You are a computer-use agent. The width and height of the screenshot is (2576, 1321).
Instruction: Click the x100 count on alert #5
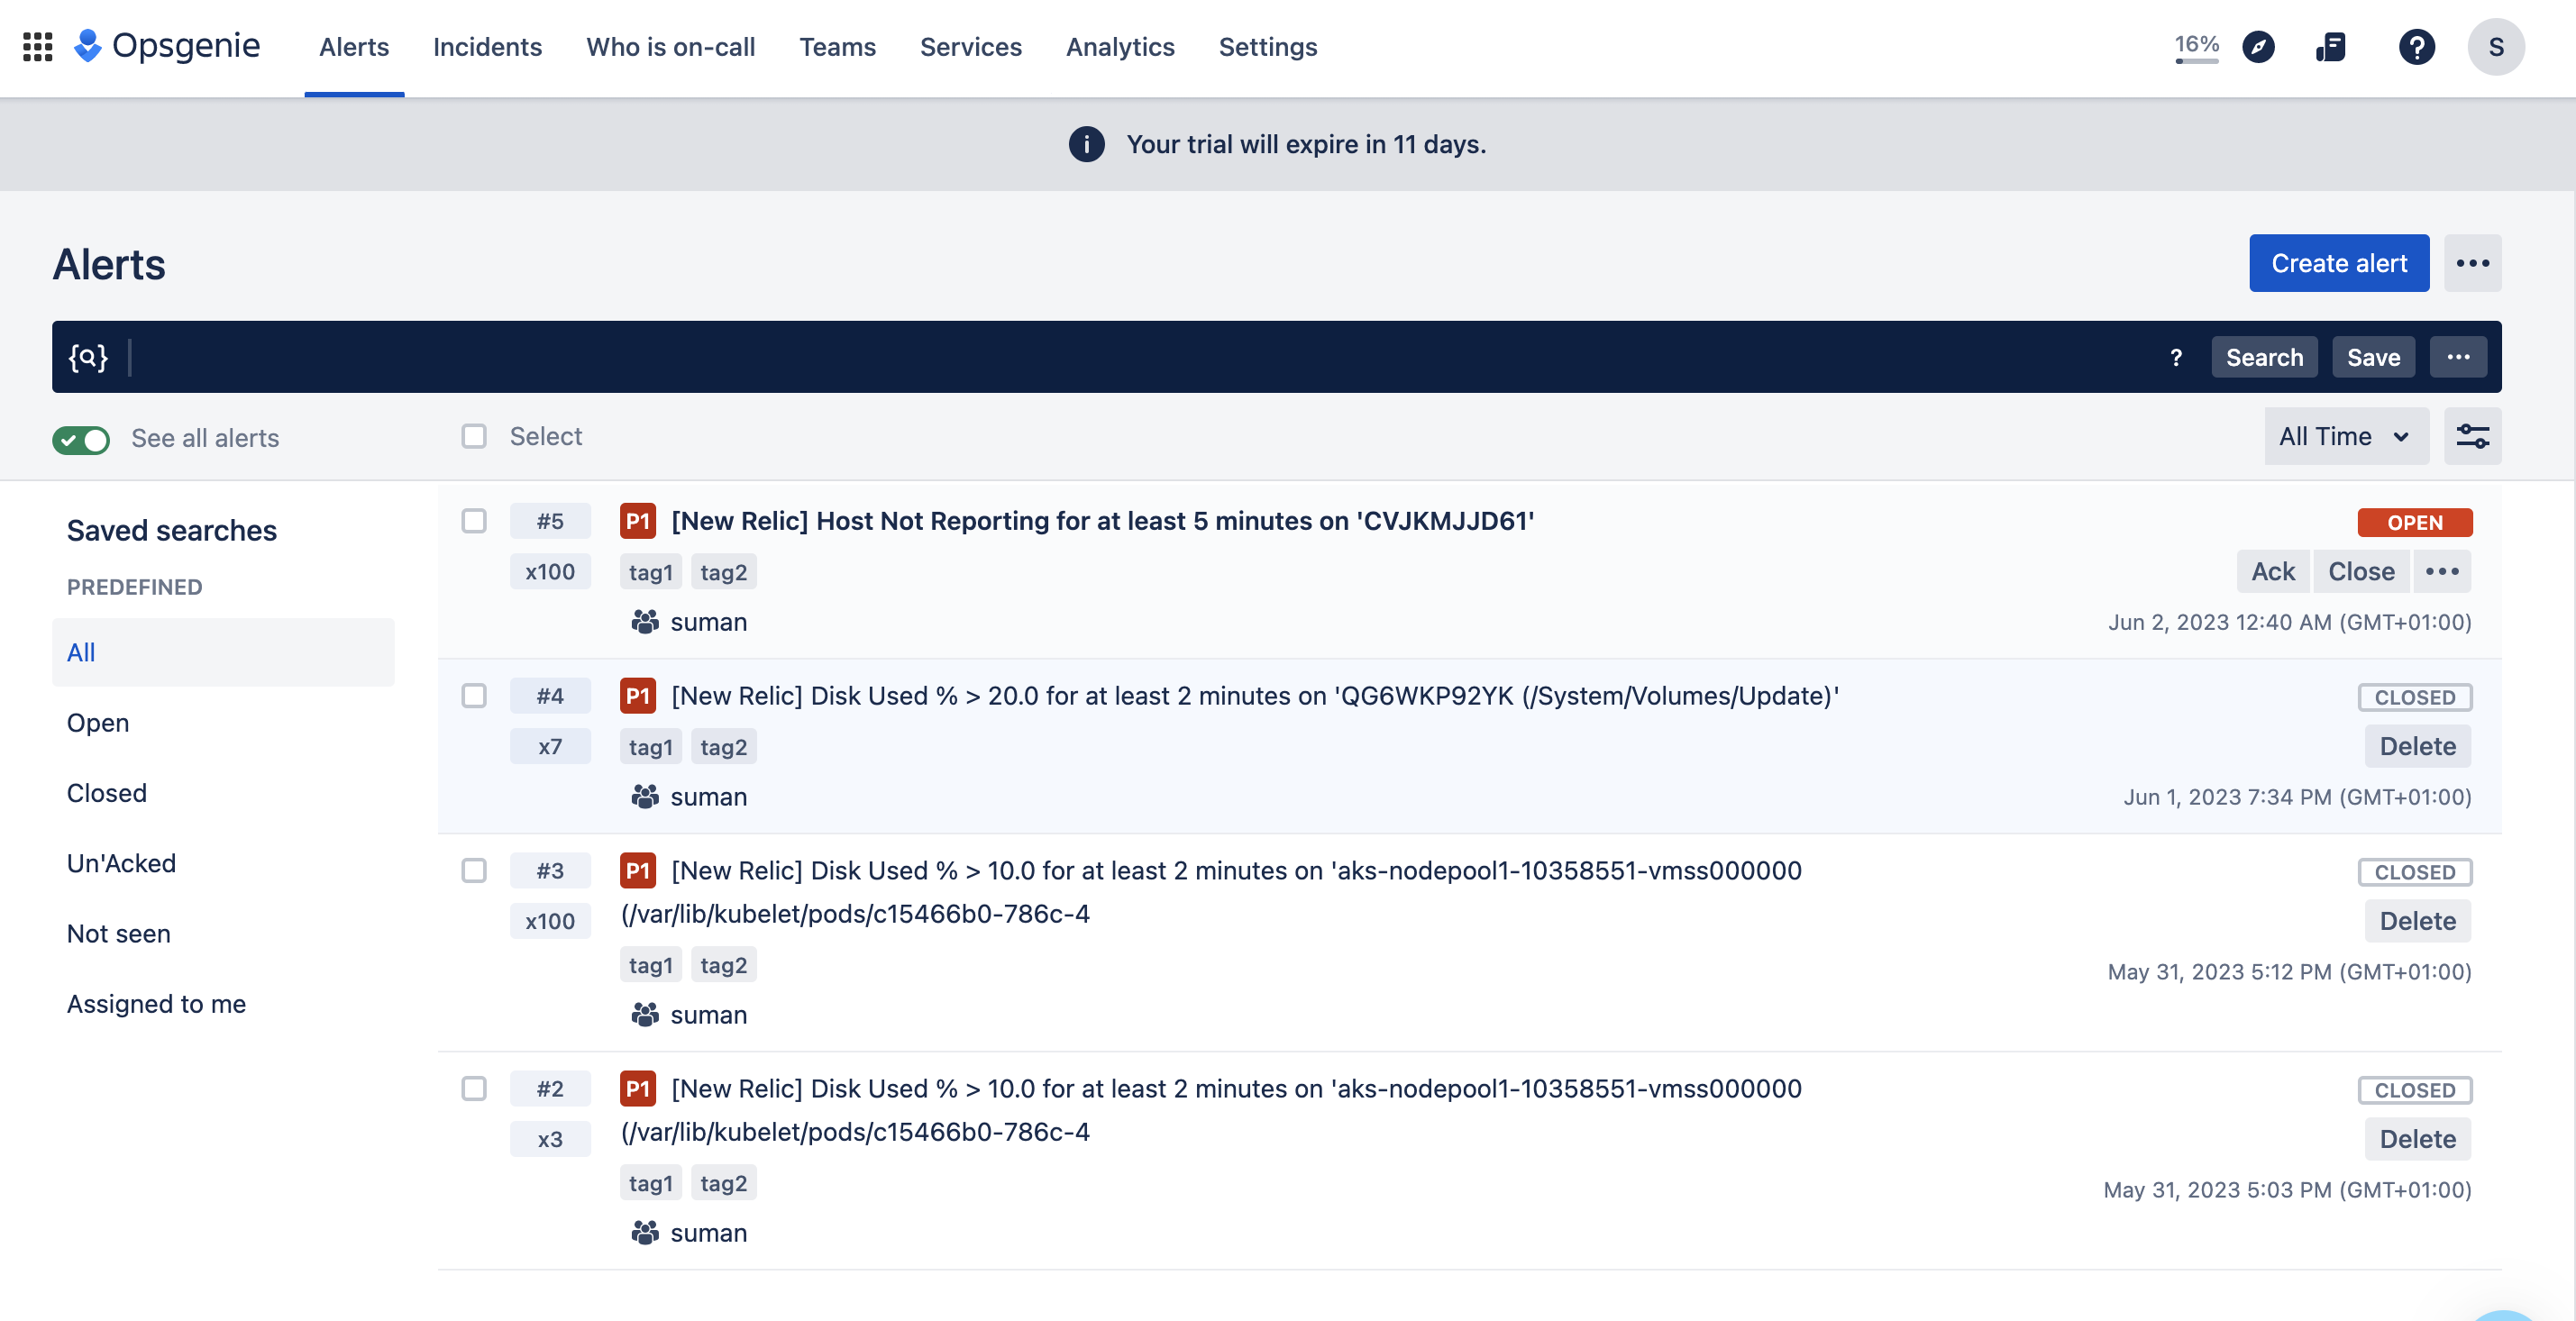[x=550, y=572]
